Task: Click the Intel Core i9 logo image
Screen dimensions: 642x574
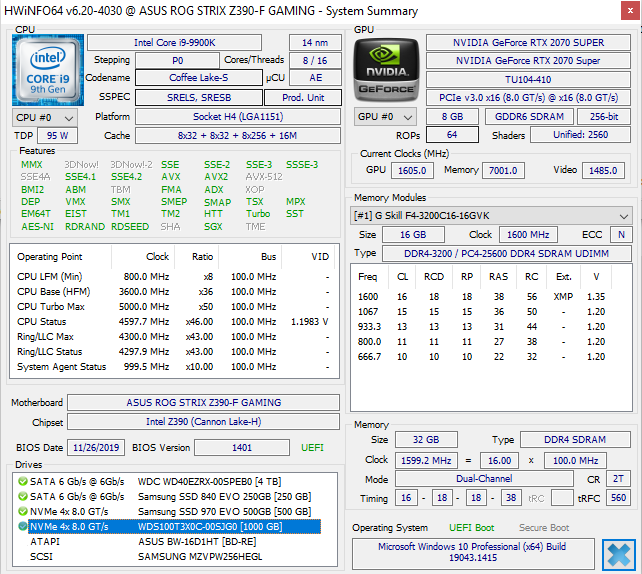Action: point(48,70)
